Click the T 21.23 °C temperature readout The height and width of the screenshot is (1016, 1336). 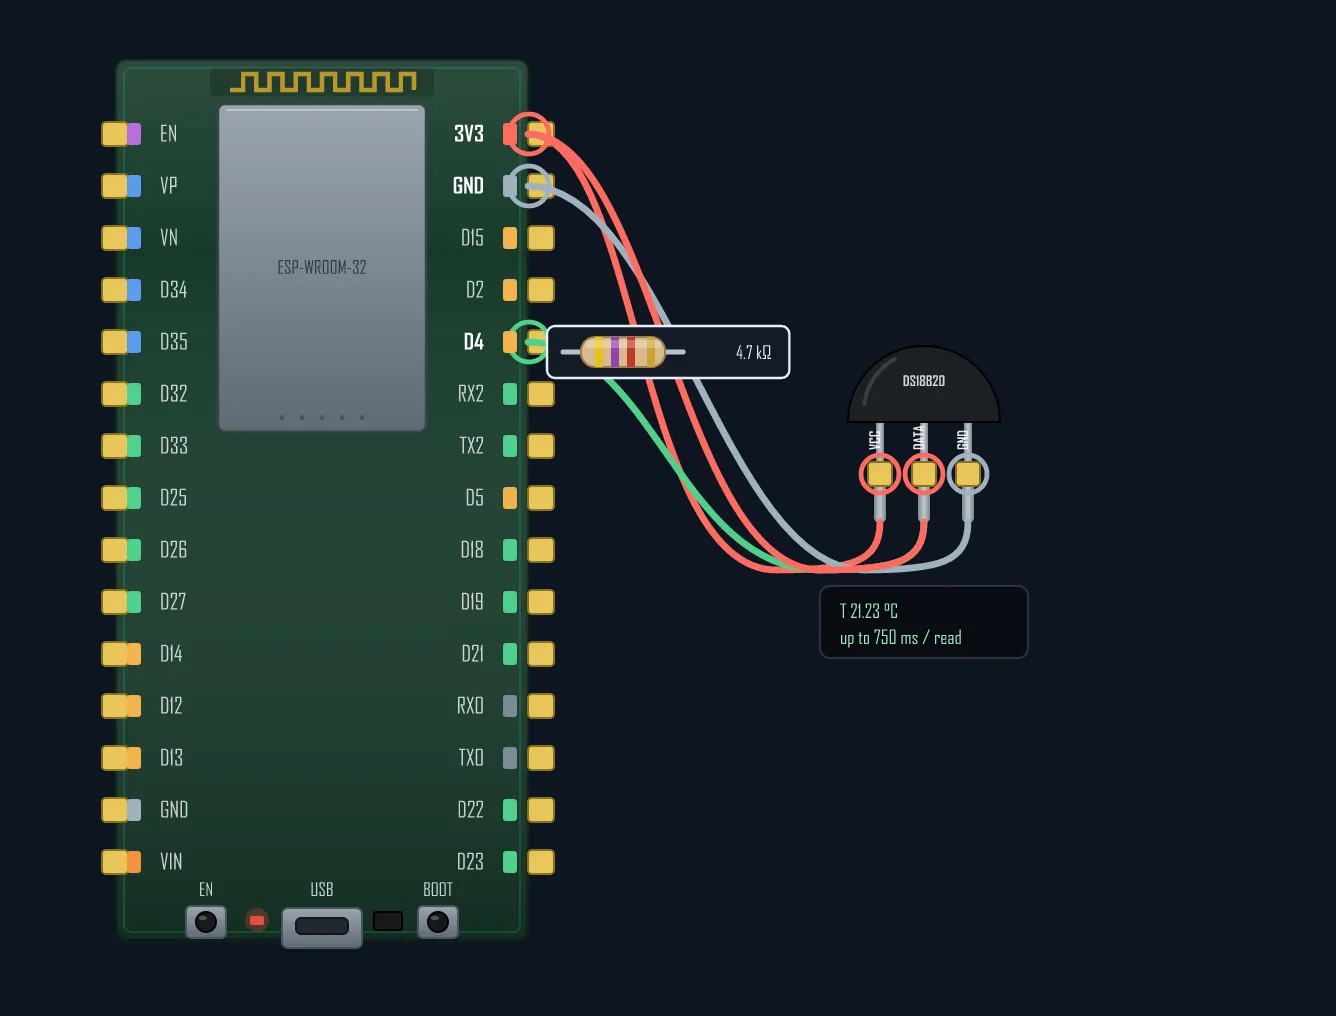pos(869,611)
